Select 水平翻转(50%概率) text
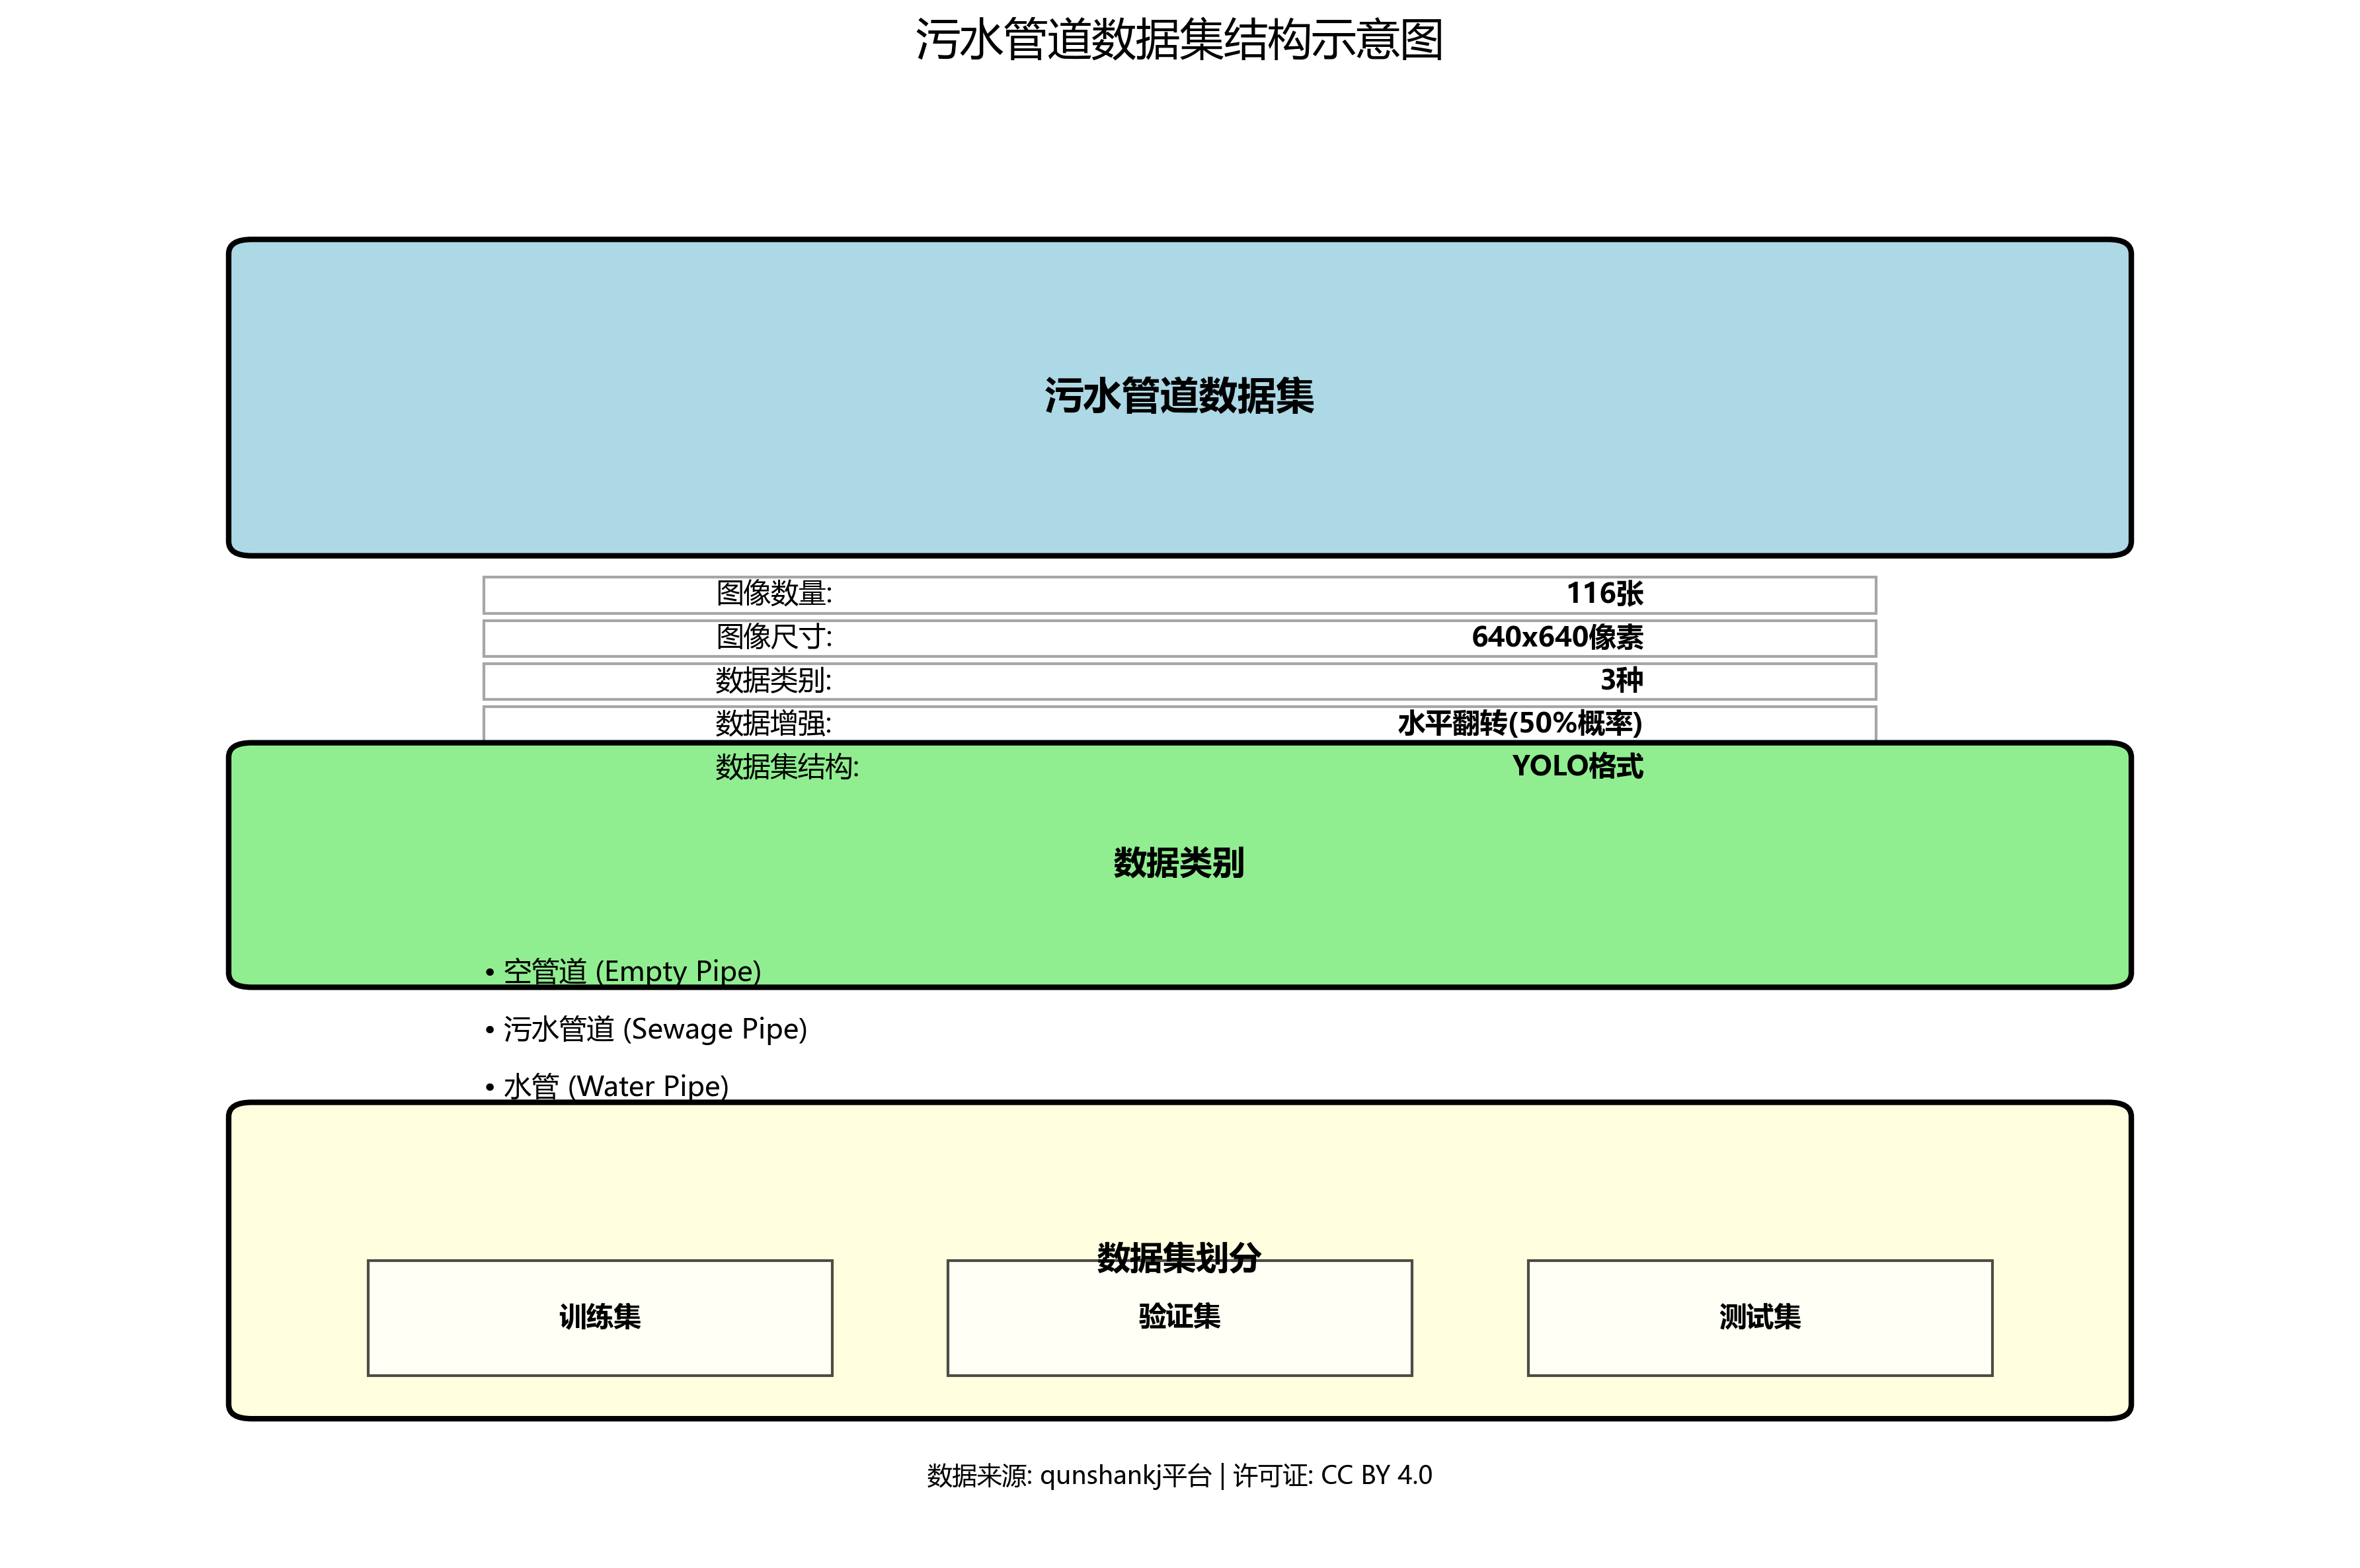Viewport: 2360px width, 1568px height. click(x=1519, y=723)
